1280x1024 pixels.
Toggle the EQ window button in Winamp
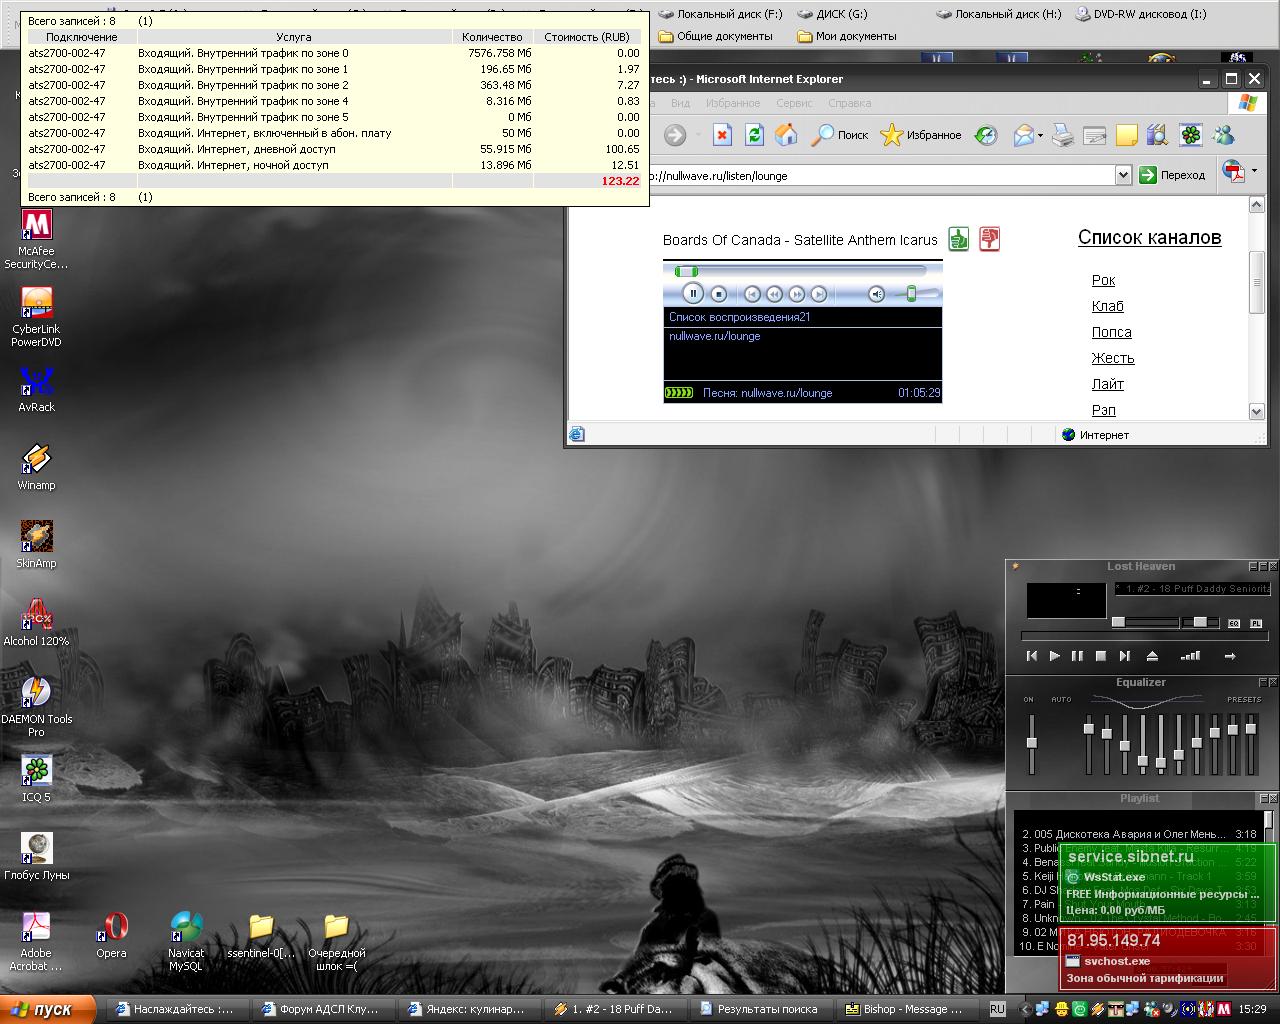point(1234,623)
